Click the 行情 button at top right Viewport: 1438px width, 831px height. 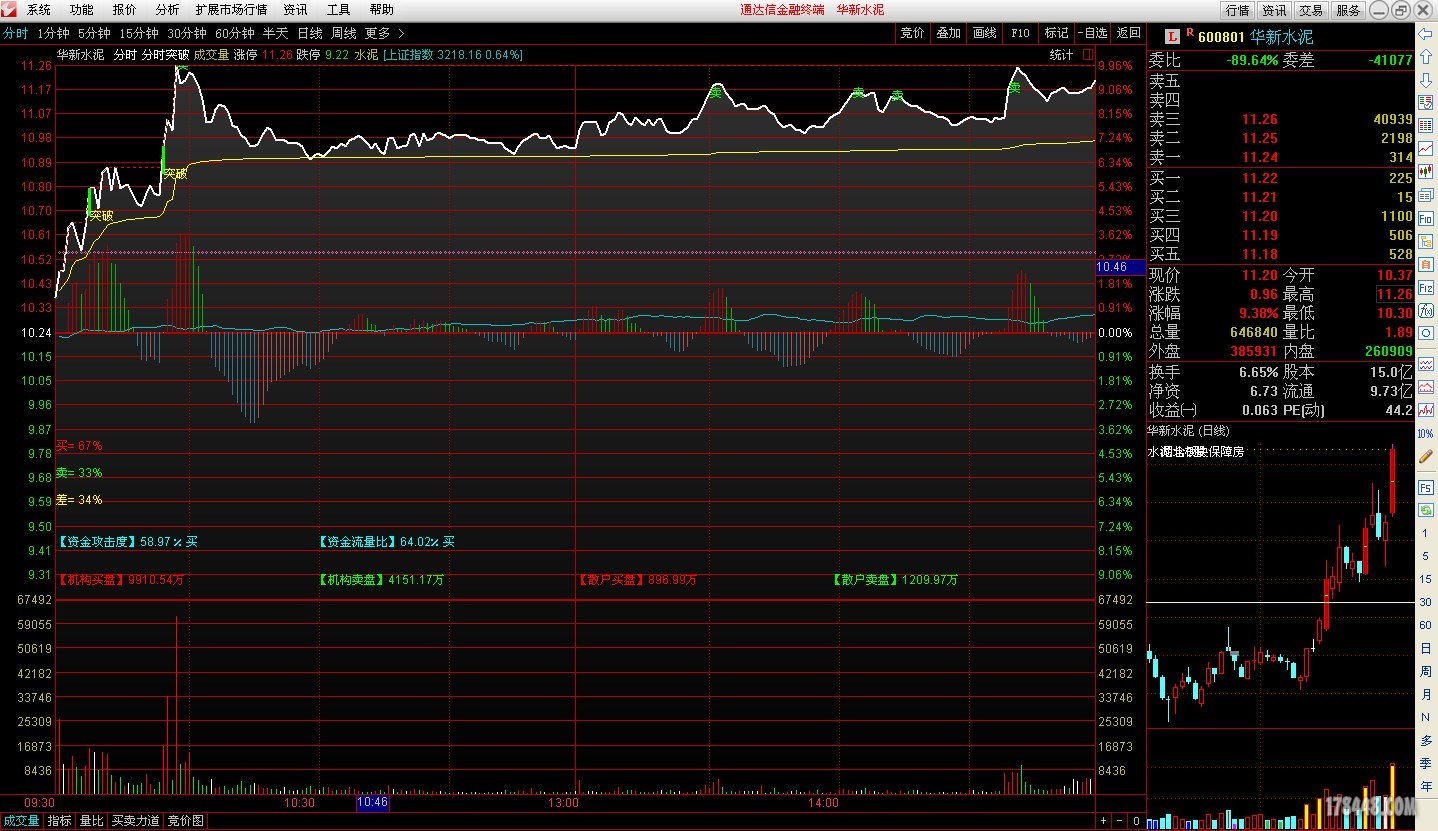coord(1237,10)
